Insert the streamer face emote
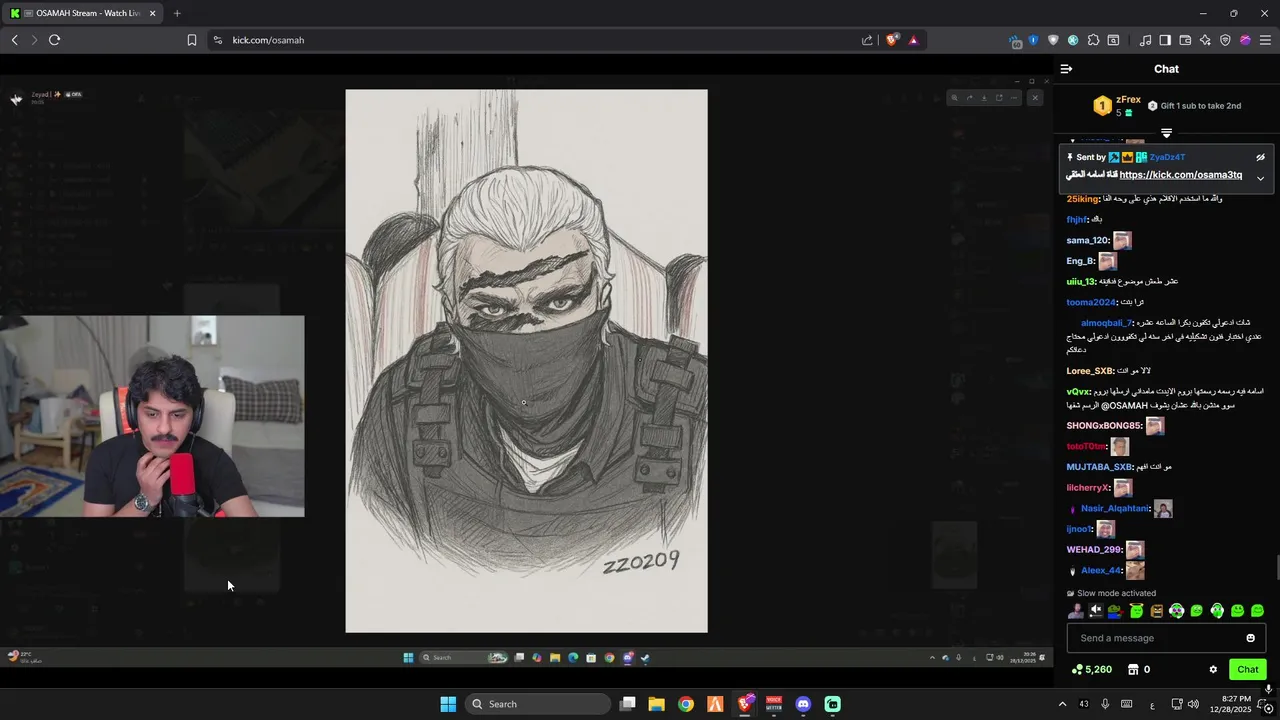This screenshot has width=1280, height=720. pyautogui.click(x=1075, y=611)
